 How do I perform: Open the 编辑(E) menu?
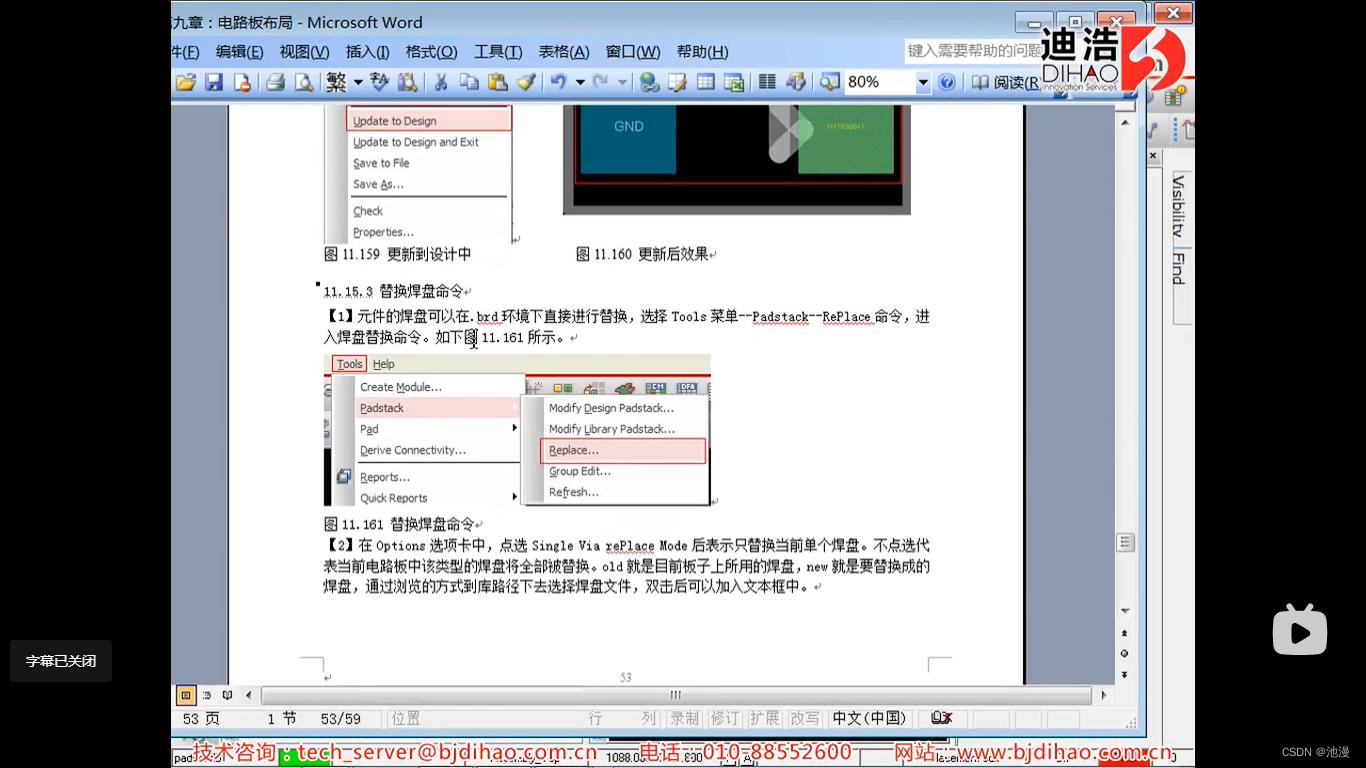point(239,52)
